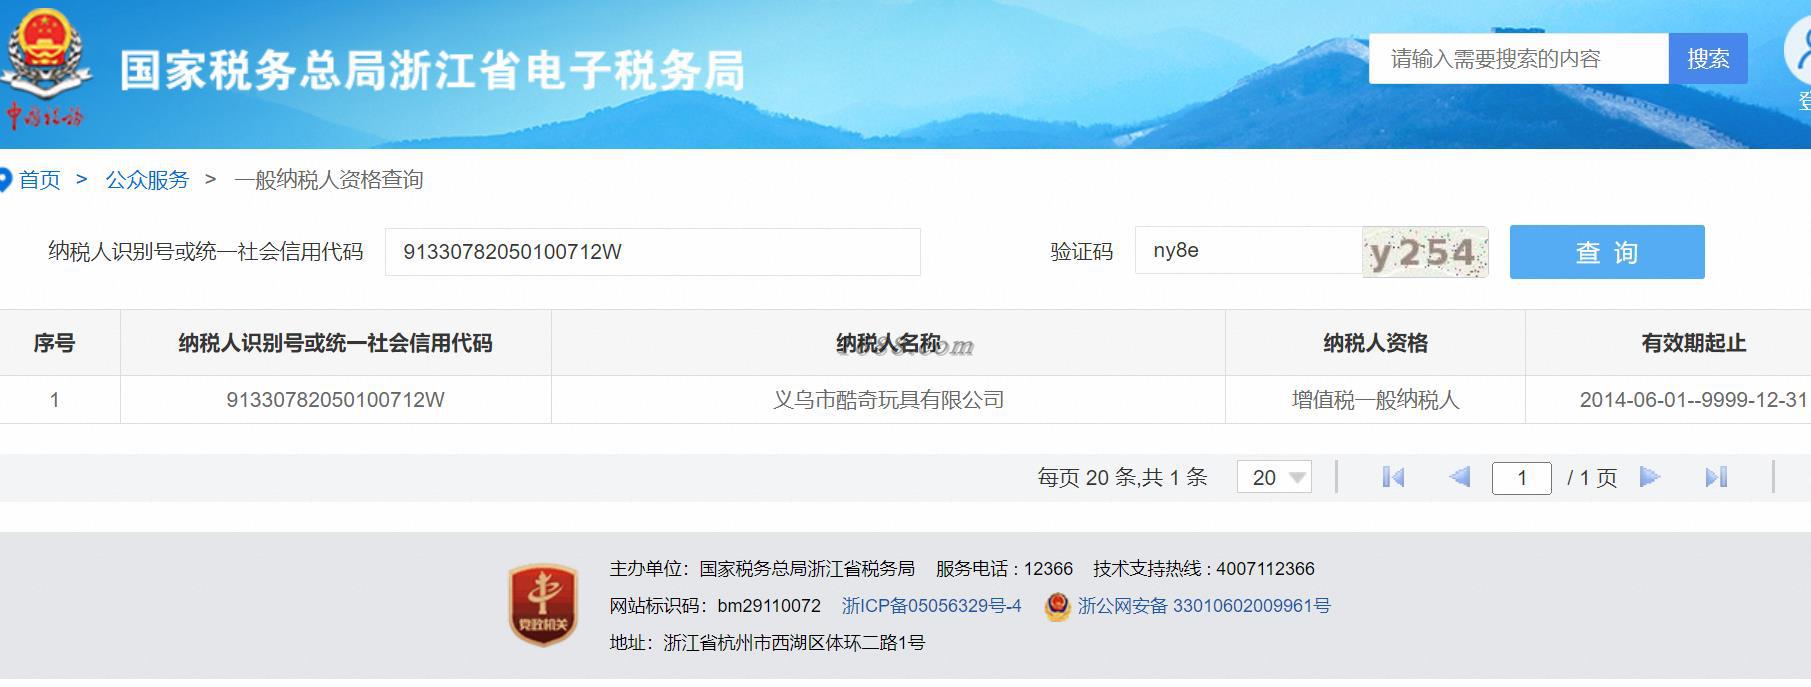Image resolution: width=1811 pixels, height=687 pixels.
Task: Click the 纳税人资格 column header
Action: [x=1375, y=343]
